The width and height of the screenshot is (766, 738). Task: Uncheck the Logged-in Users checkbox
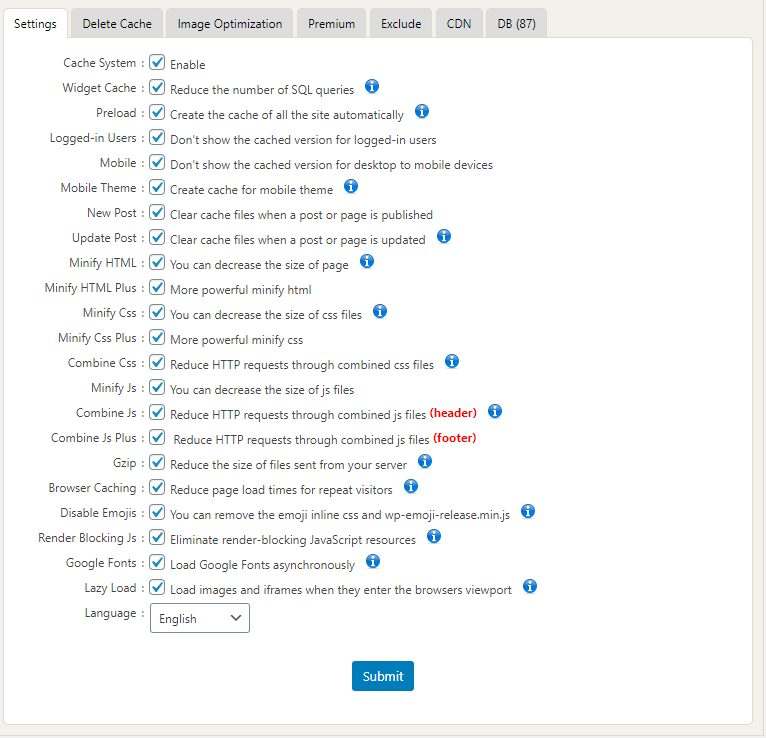click(x=158, y=138)
